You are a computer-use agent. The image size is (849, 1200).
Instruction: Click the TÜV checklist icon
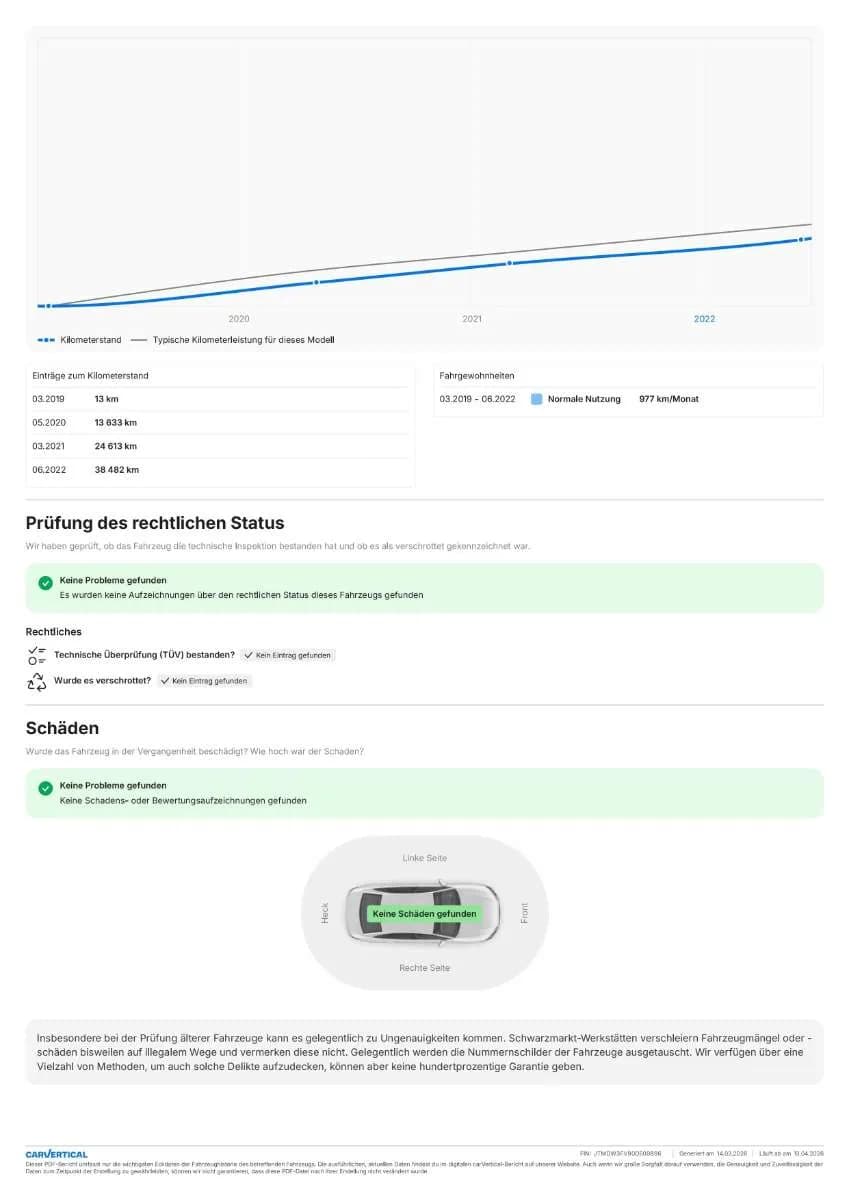click(37, 656)
